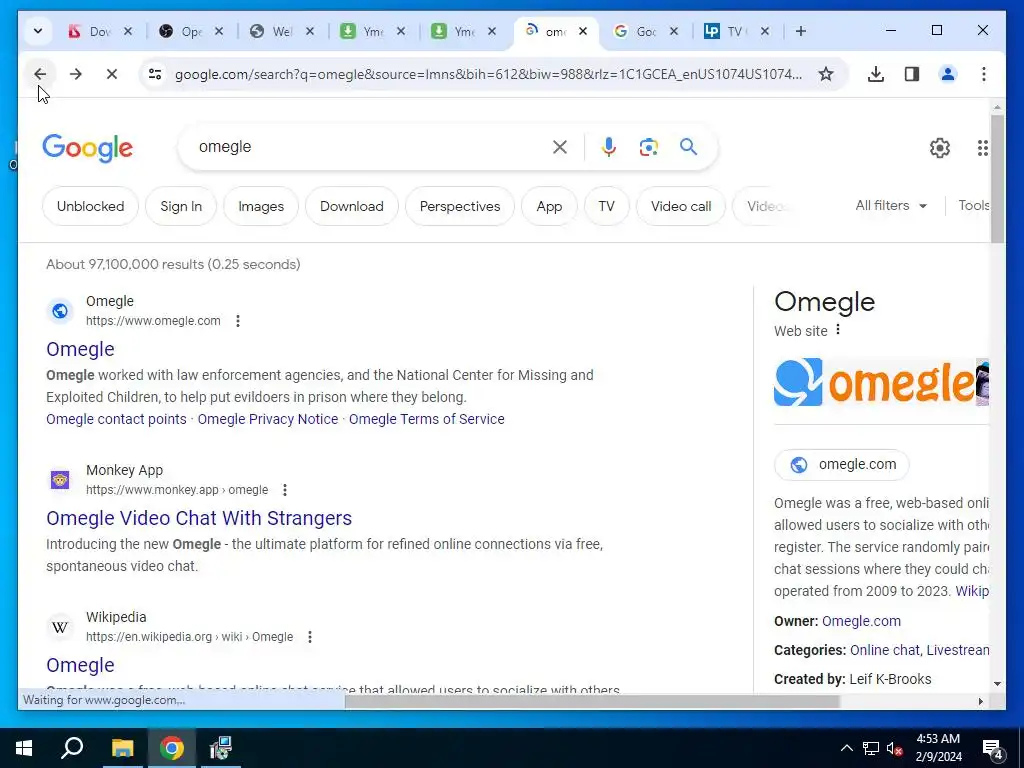Screen dimensions: 1024x768
Task: Switch to the Dov tab
Action: [x=91, y=31]
